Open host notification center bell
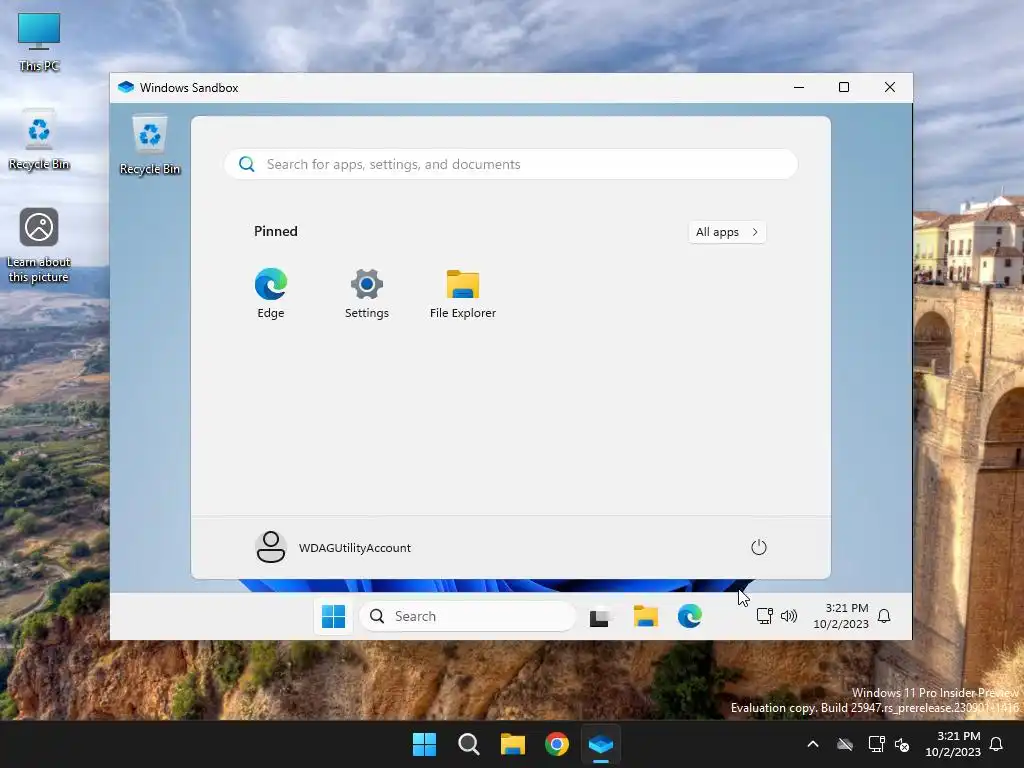 tap(997, 744)
